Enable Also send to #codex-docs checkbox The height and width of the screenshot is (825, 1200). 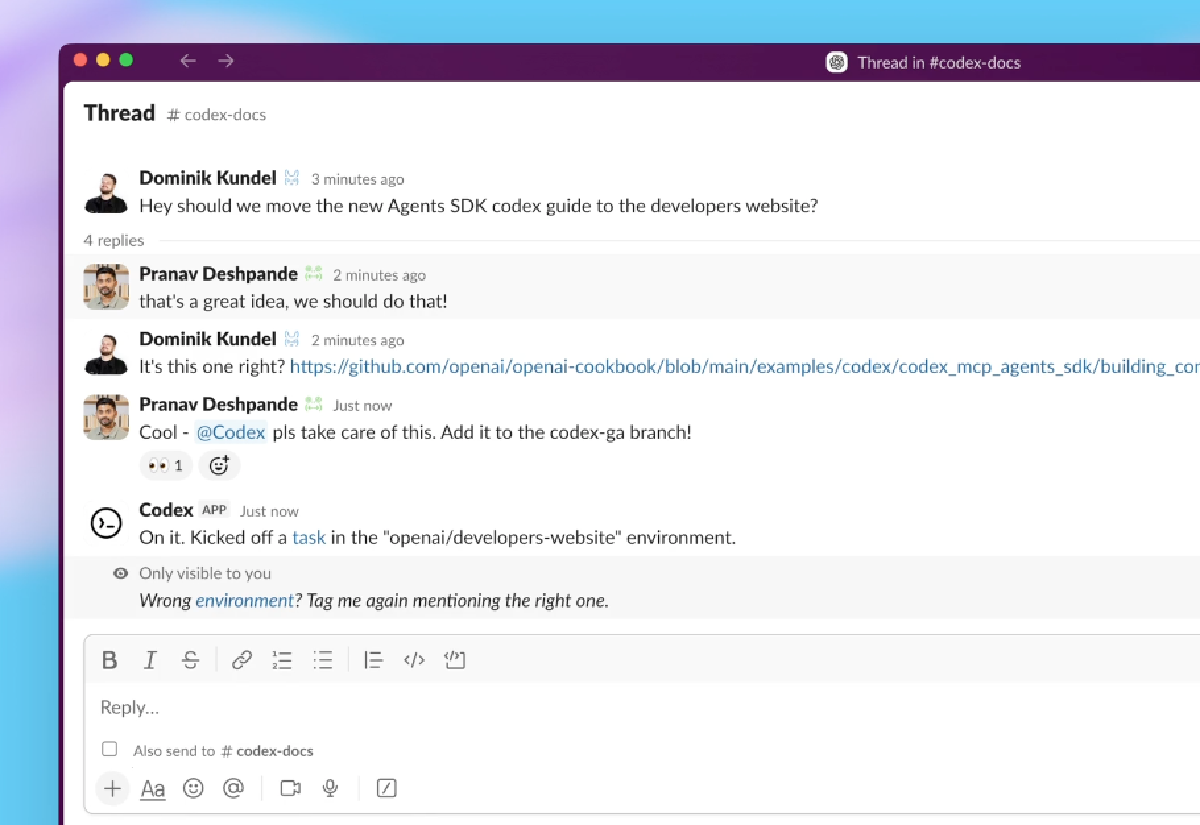point(110,749)
